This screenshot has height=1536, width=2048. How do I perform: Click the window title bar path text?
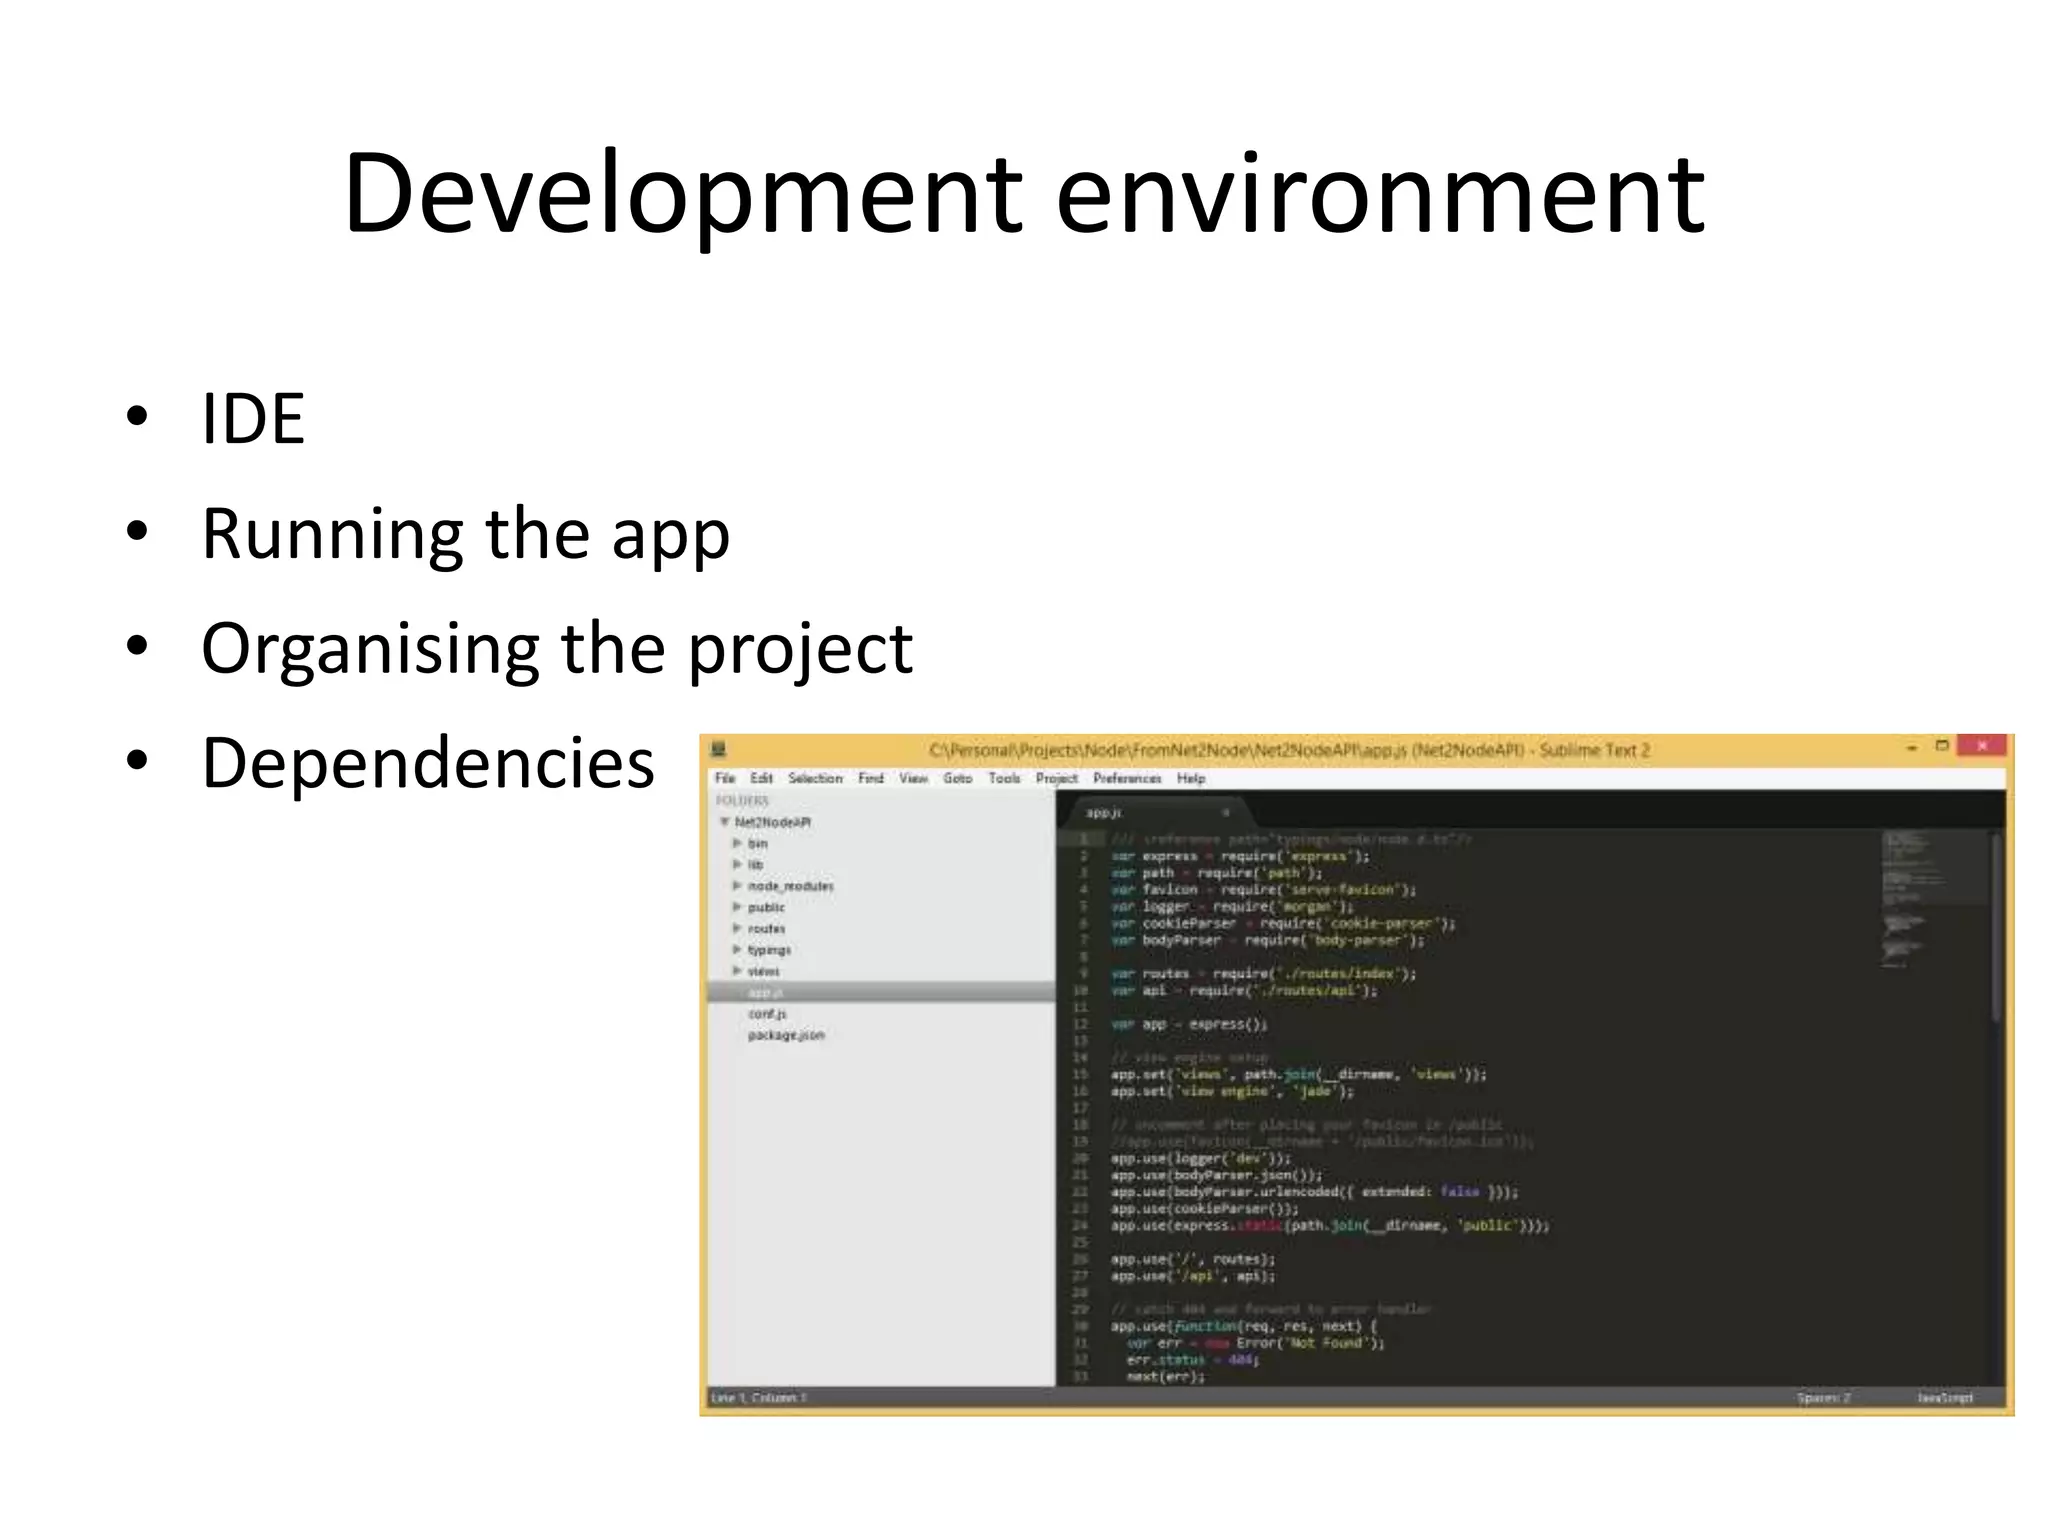point(1289,749)
